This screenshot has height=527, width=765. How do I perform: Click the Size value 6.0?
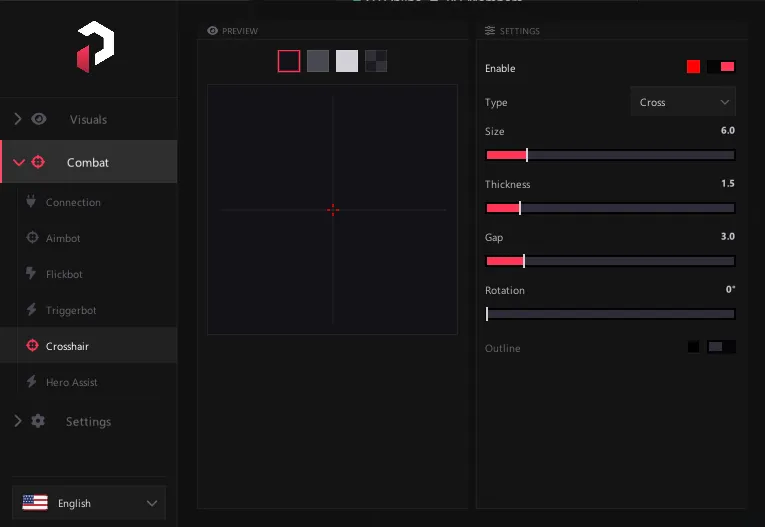tap(727, 130)
